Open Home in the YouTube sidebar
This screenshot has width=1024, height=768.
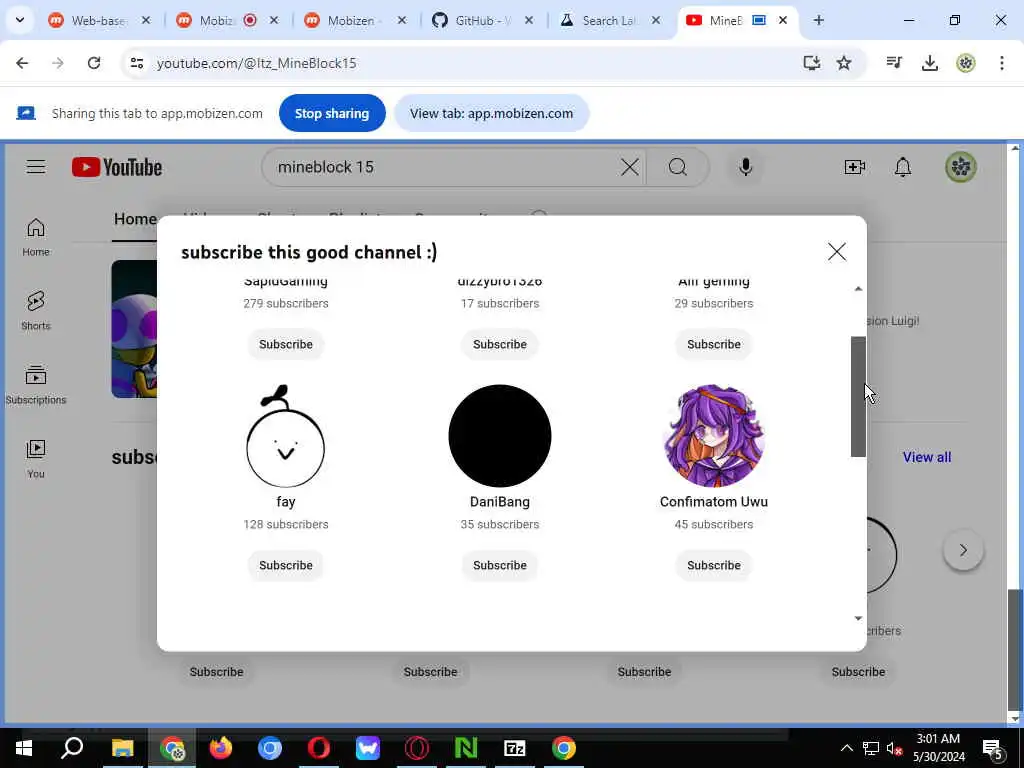36,237
